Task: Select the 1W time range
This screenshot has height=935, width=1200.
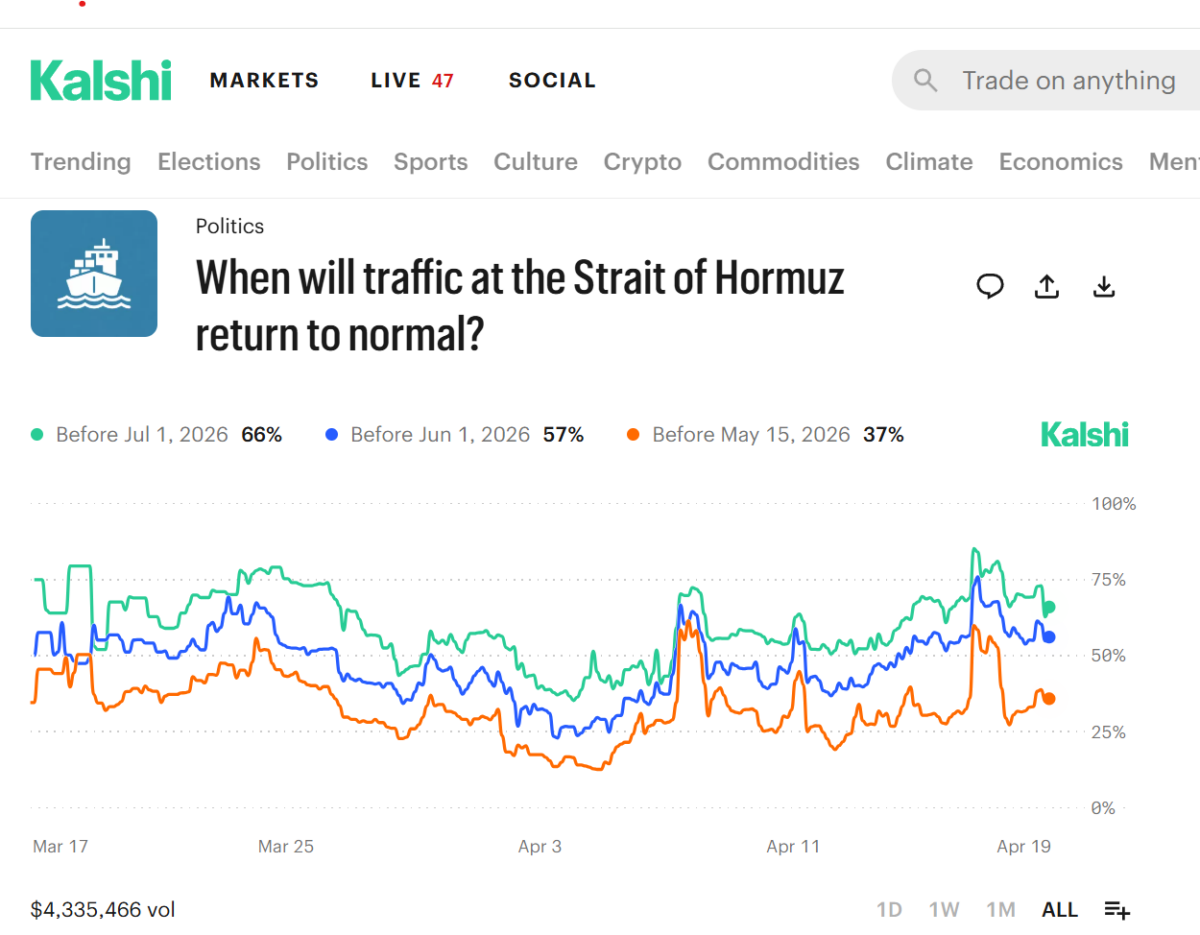Action: point(944,910)
